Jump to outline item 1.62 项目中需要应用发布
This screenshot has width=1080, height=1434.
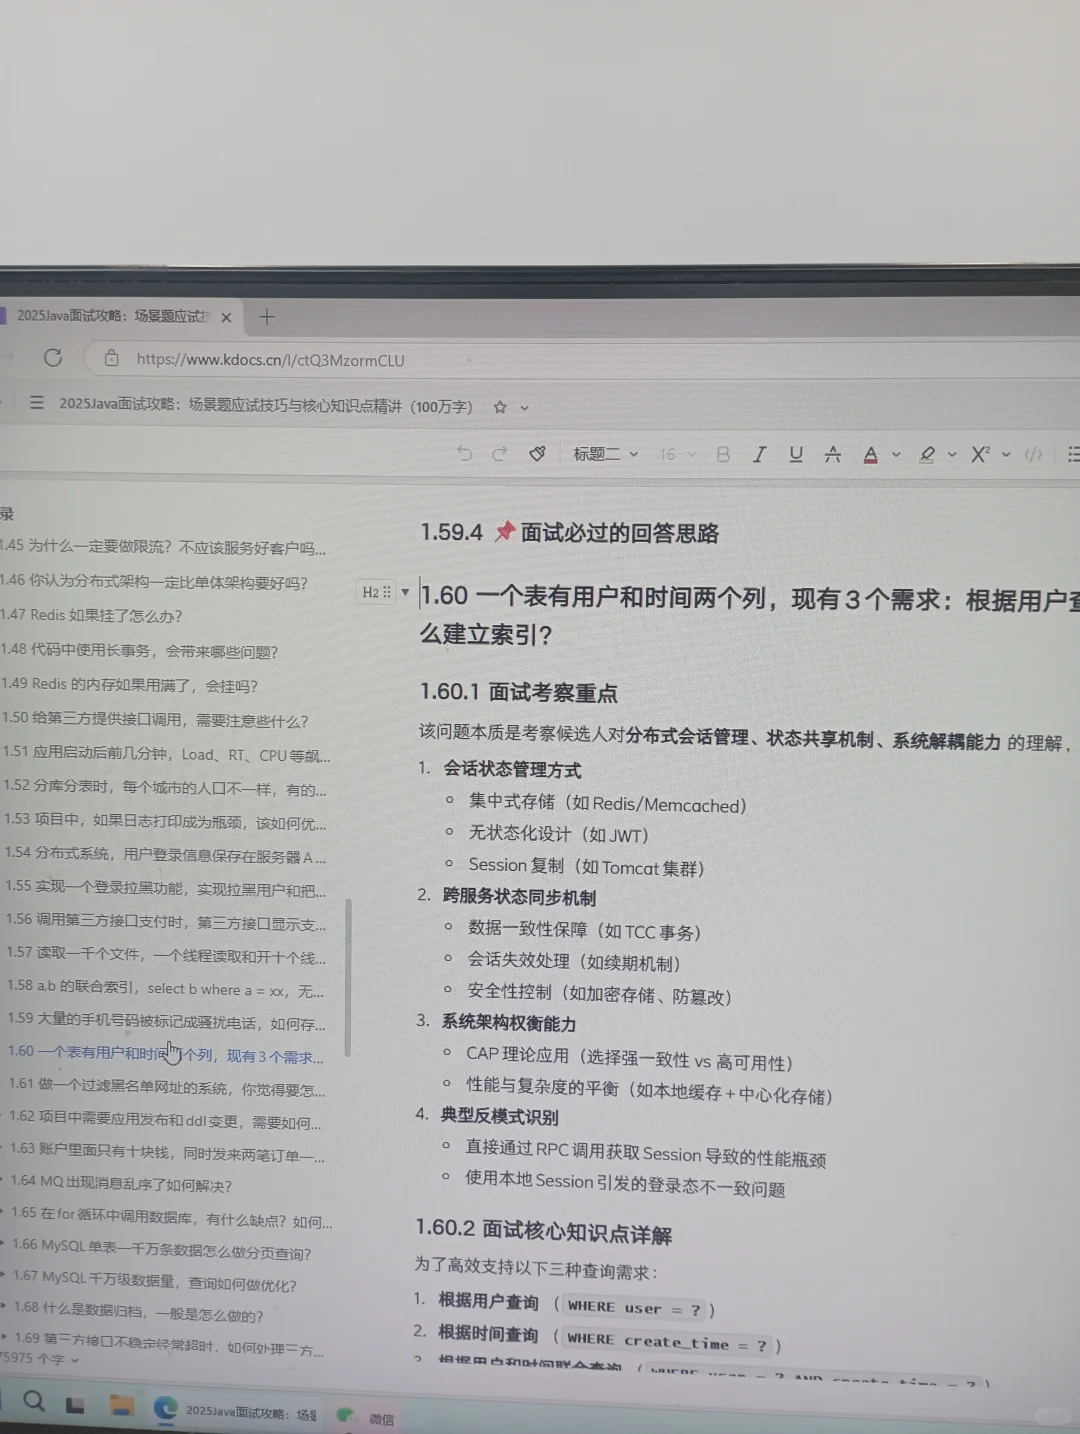point(166,1120)
